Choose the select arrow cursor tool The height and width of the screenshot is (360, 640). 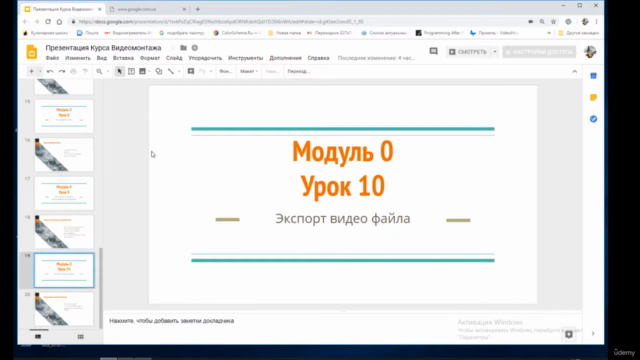tap(120, 71)
